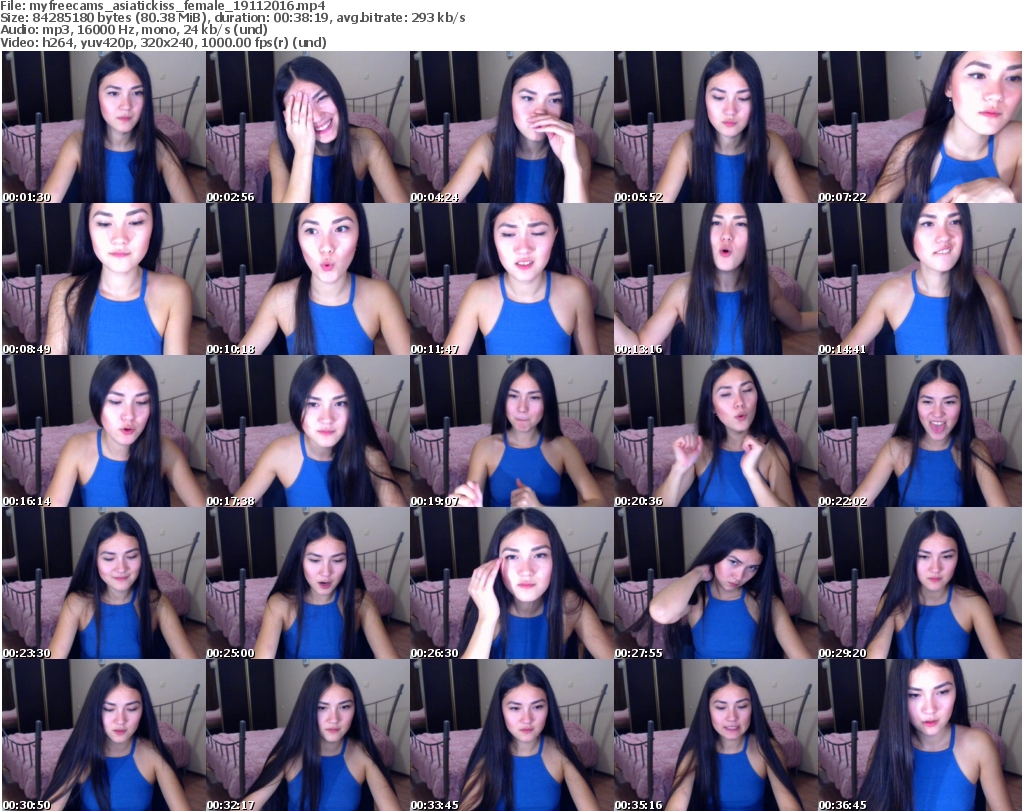Click the 'Size: 84285180 bytes' header line
Viewport: 1024px width, 811px height.
(x=233, y=18)
